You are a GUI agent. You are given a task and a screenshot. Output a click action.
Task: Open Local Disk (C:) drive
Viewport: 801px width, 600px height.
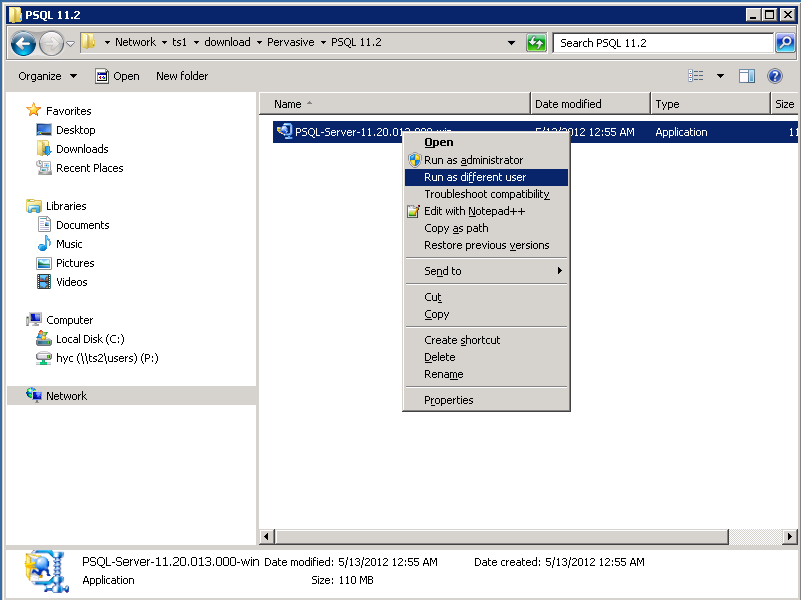(x=89, y=339)
